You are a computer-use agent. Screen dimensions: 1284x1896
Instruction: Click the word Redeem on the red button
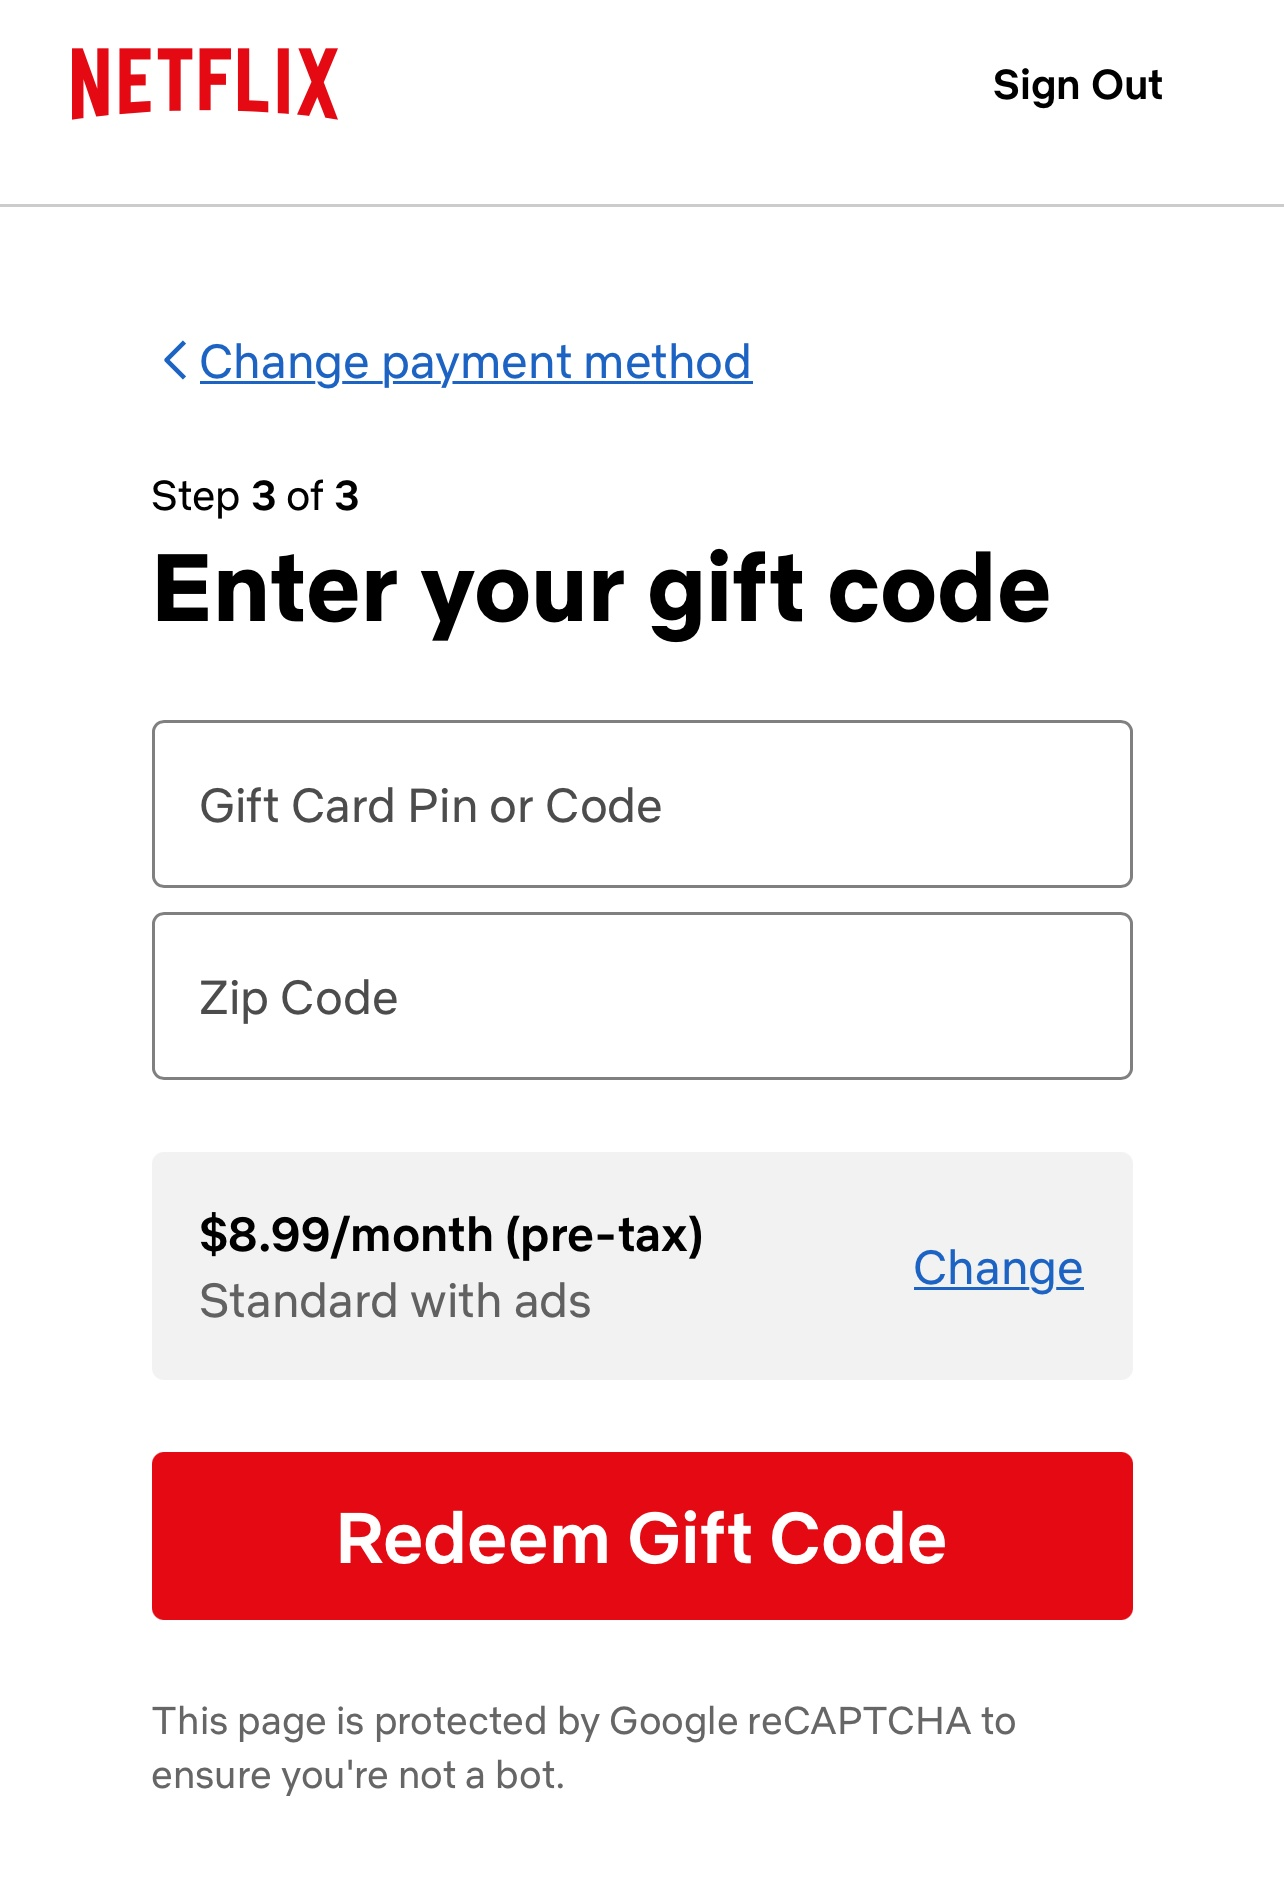coord(473,1537)
